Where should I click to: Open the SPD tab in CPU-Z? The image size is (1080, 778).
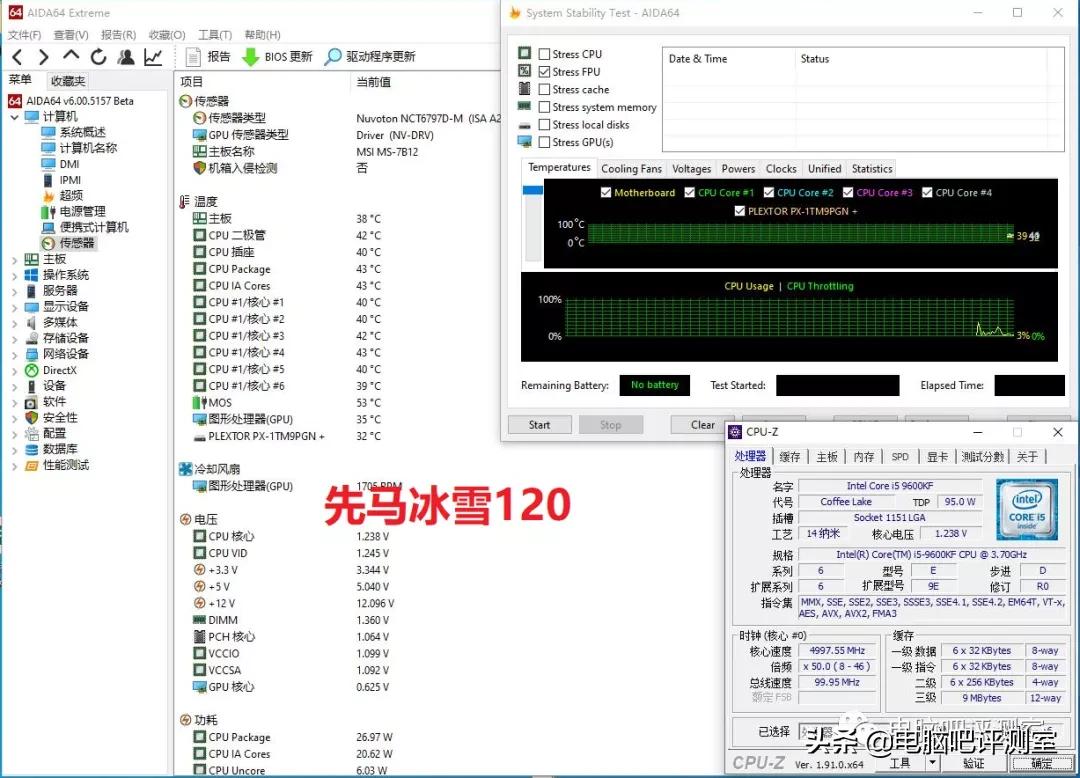(x=900, y=456)
